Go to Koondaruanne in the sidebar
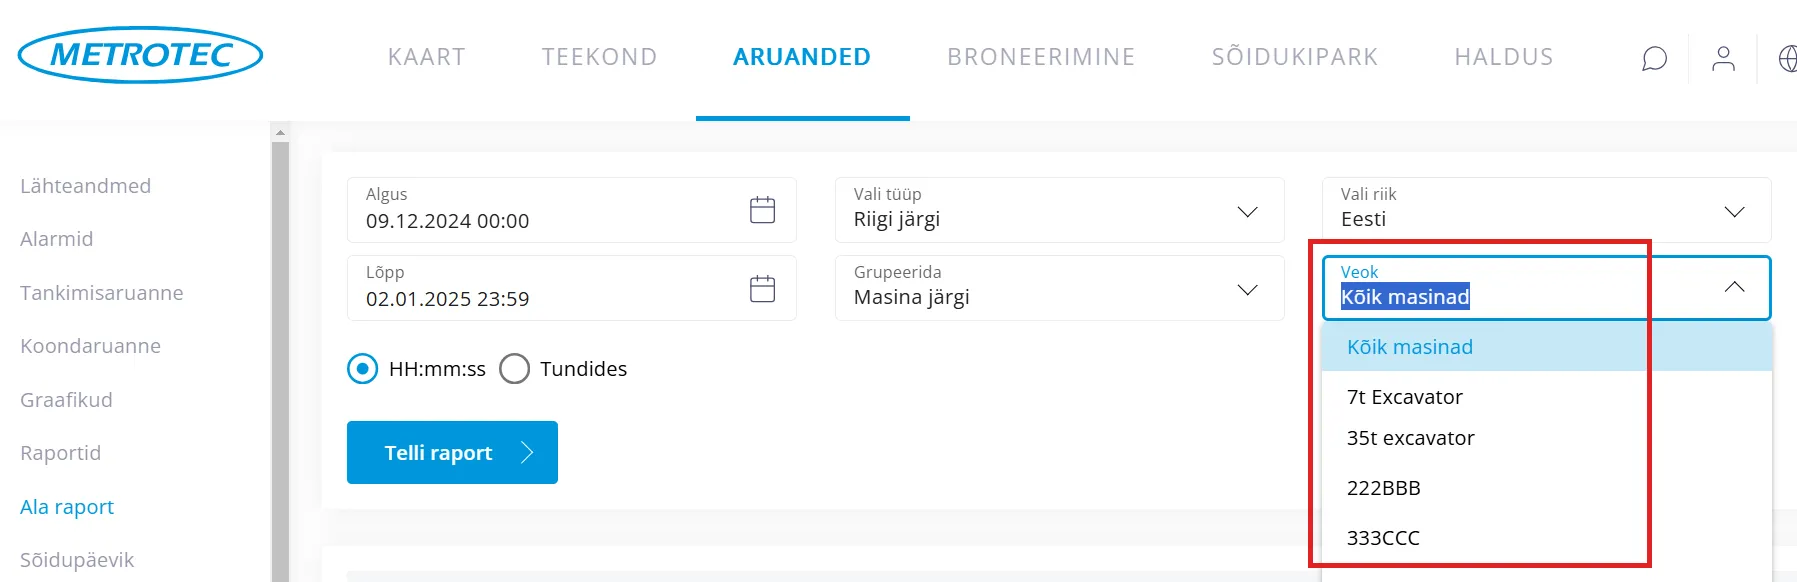Image resolution: width=1797 pixels, height=582 pixels. click(x=90, y=346)
